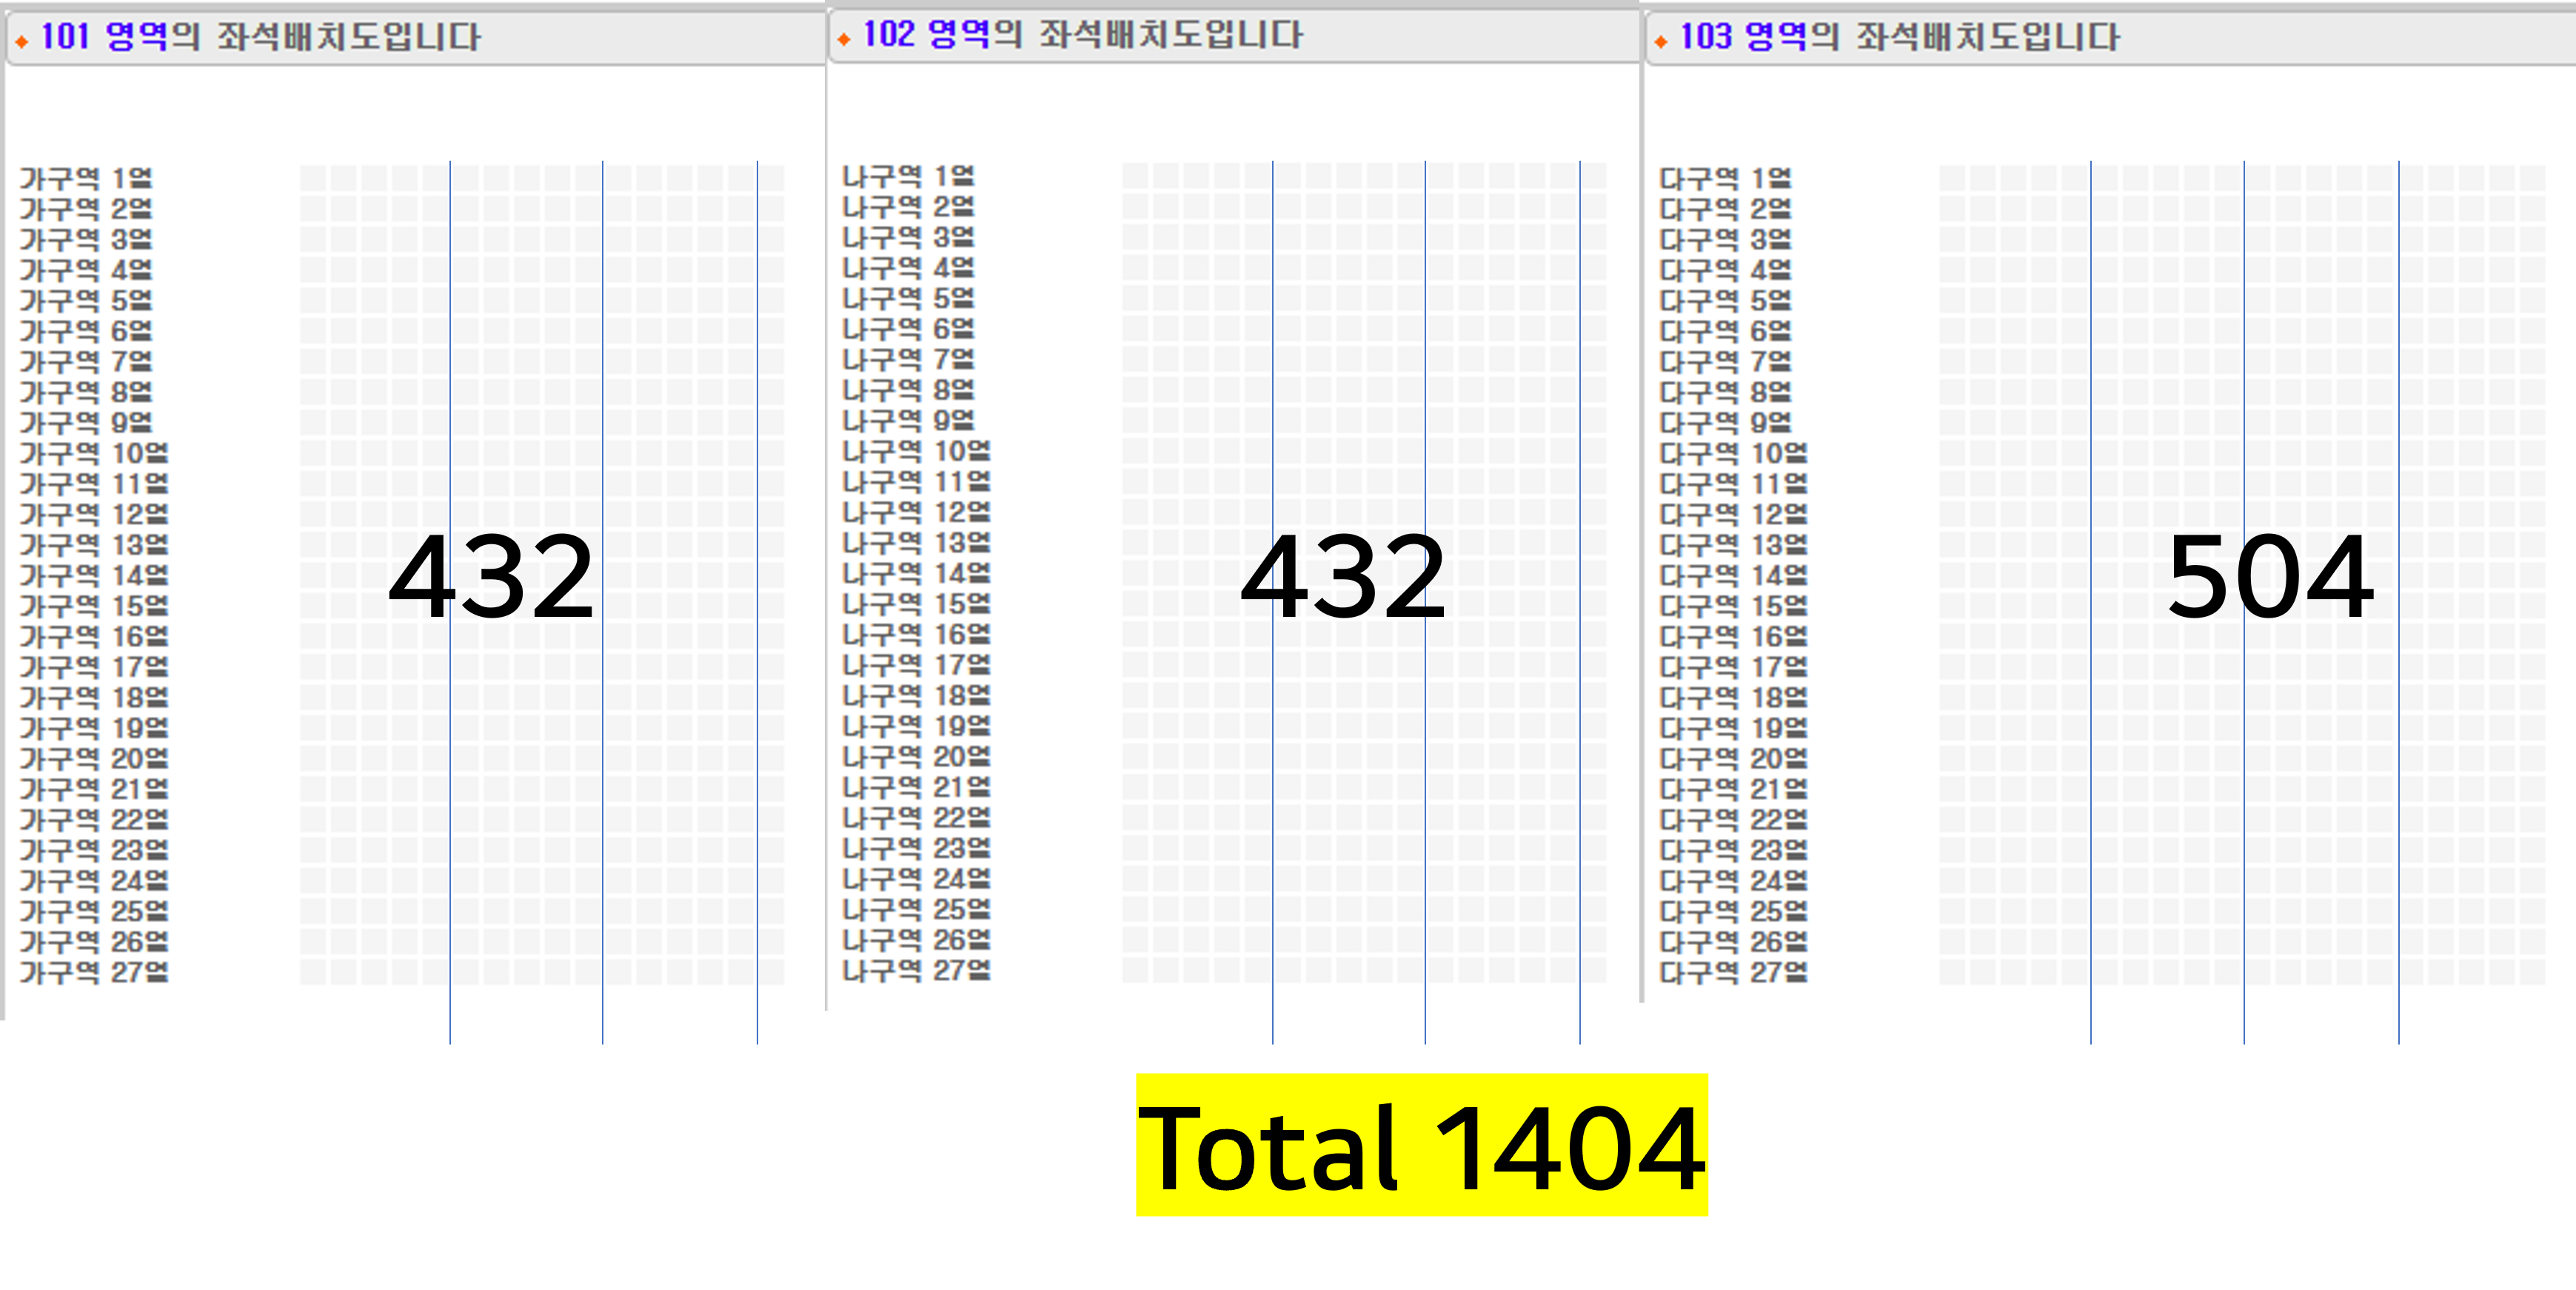Select row label 가구역 13열
2576x1290 pixels.
94,545
